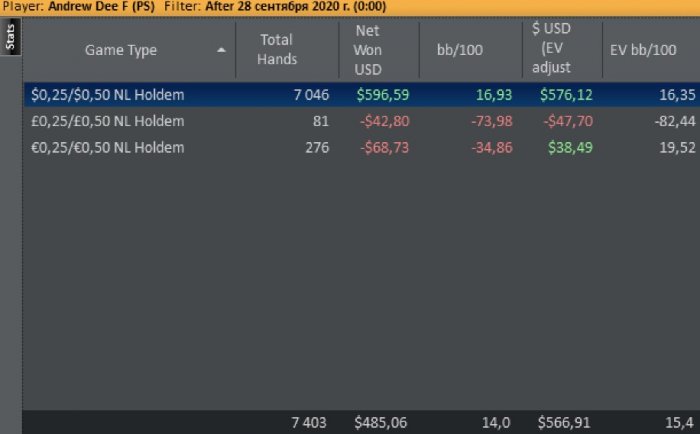Sort by bb/100 column header
700x434 pixels.
458,49
